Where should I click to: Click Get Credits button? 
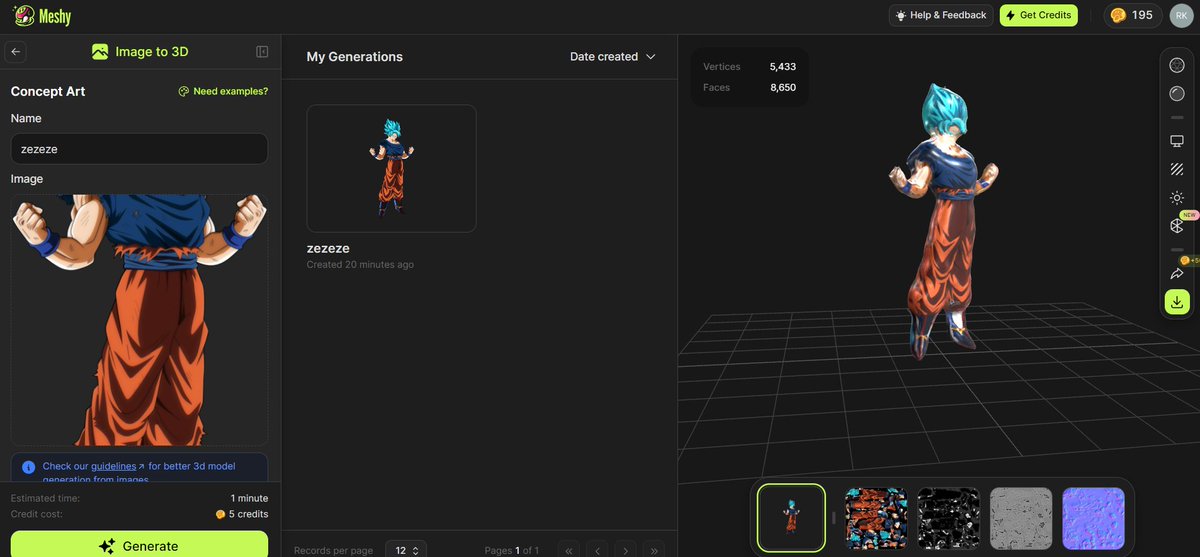click(x=1038, y=15)
